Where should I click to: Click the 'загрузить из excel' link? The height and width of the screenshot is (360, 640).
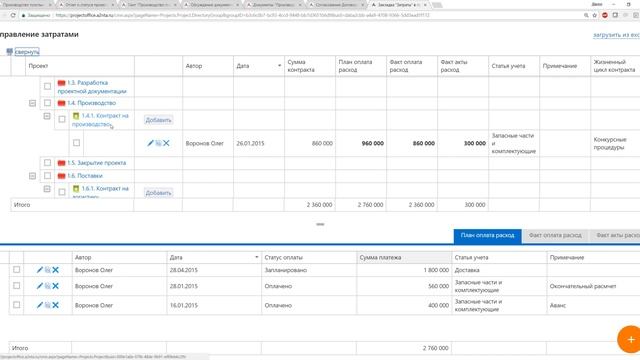tap(616, 35)
